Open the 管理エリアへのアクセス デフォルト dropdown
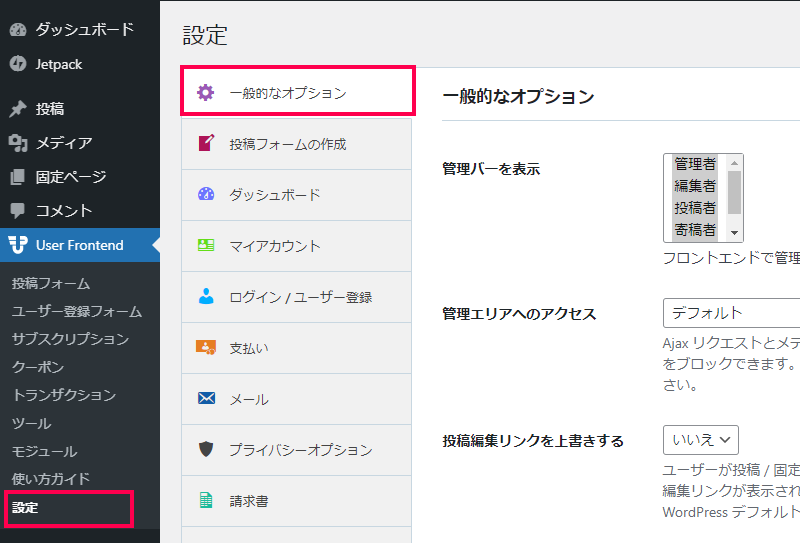 click(732, 313)
